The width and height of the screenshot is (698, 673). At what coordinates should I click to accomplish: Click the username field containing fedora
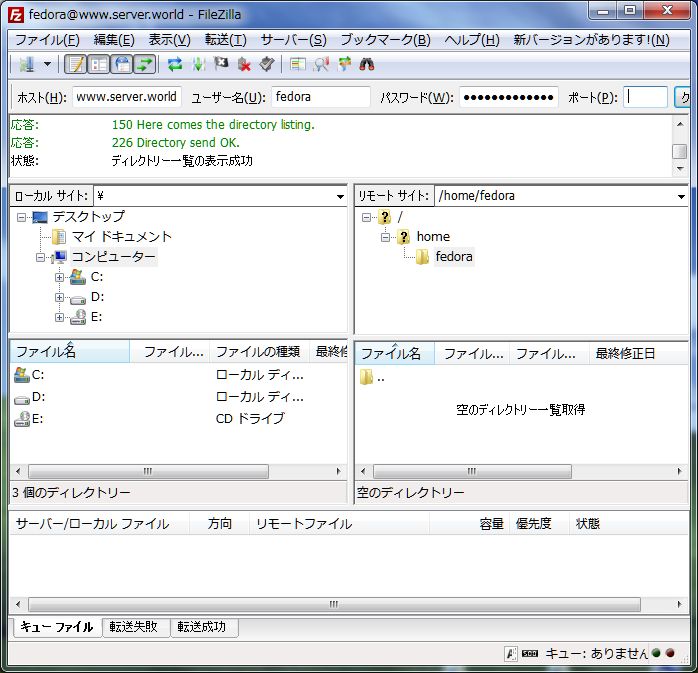pyautogui.click(x=321, y=97)
